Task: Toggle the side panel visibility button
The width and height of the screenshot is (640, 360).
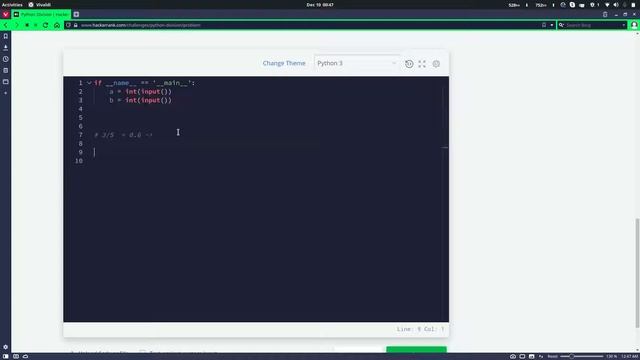Action: point(6,356)
